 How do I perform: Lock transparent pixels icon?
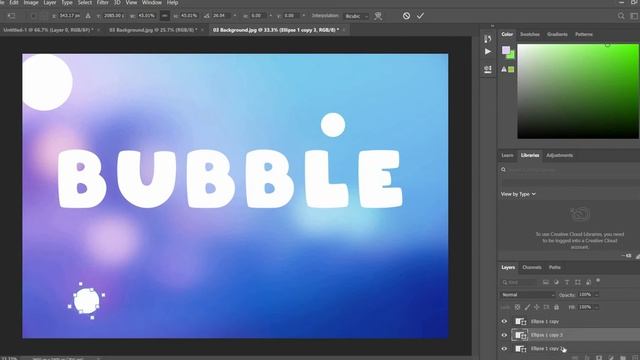[x=517, y=307]
